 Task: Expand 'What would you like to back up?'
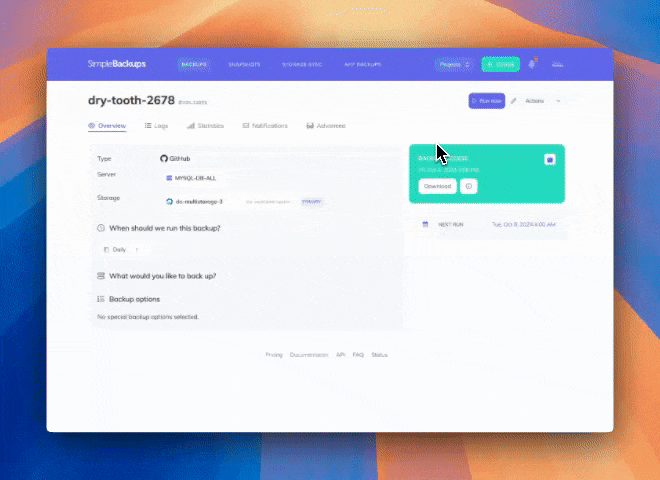pyautogui.click(x=162, y=276)
